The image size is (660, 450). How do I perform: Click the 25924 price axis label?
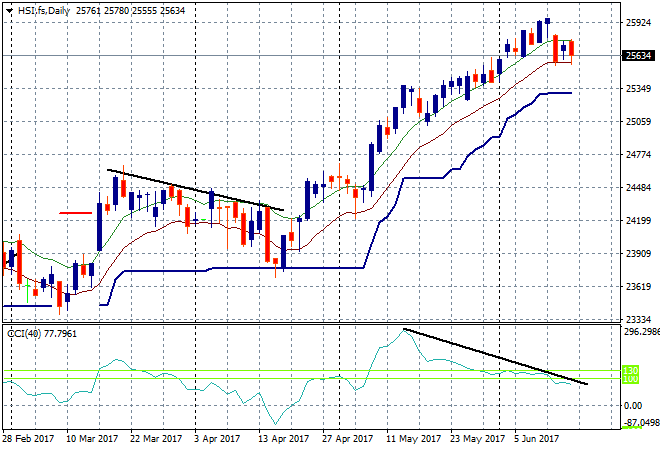[639, 23]
